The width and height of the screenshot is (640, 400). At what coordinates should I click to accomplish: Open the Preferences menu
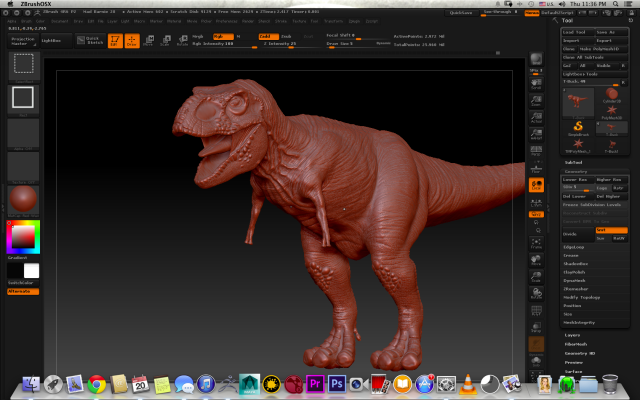[228, 19]
